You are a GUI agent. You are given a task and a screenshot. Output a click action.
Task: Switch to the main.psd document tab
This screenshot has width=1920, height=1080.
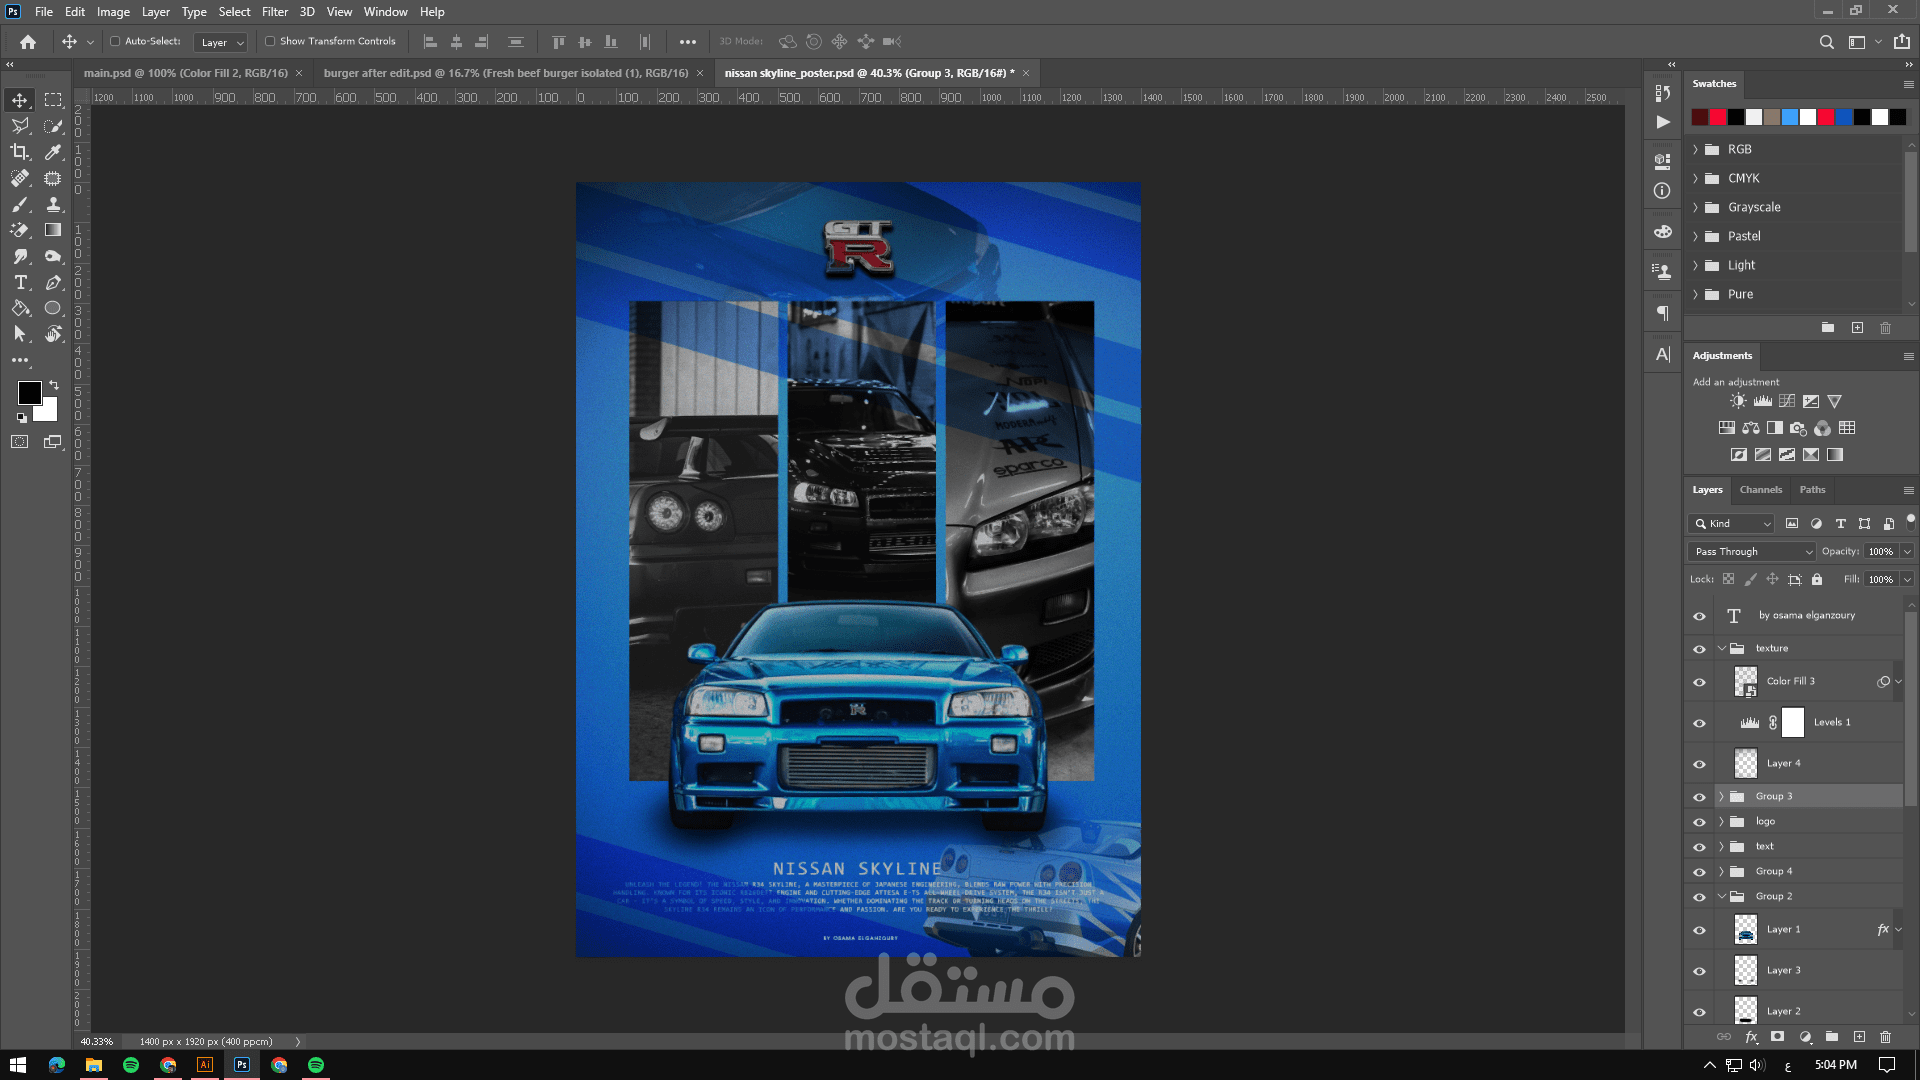coord(185,73)
